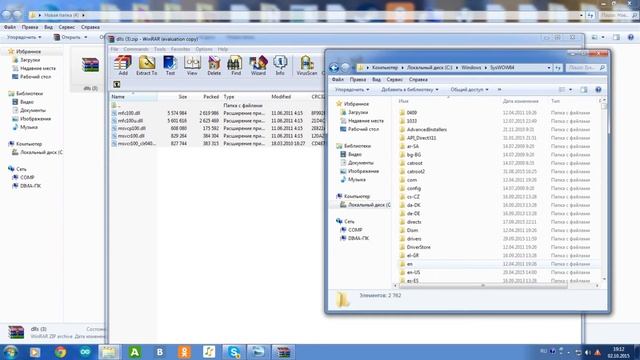Open the Вид menu in SysWOW64 window
The width and height of the screenshot is (640, 360).
point(376,80)
